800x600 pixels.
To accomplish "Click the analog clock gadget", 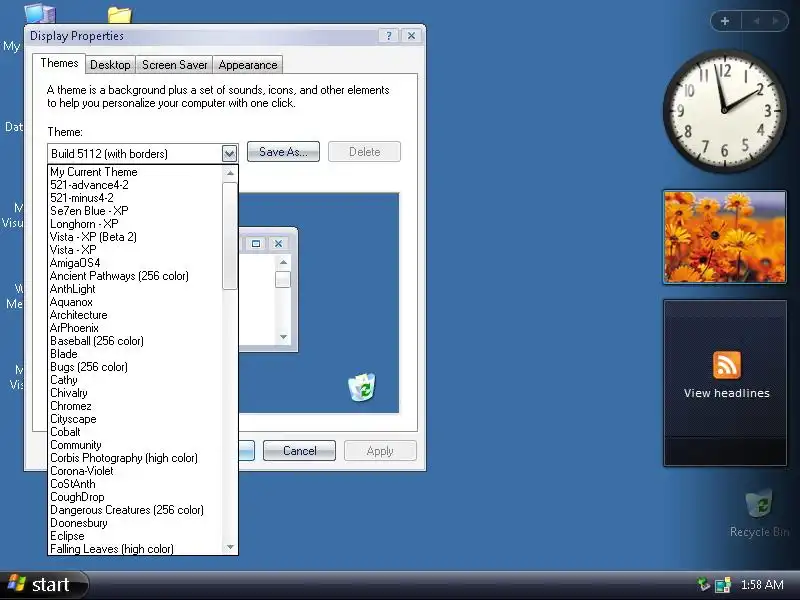I will [724, 111].
